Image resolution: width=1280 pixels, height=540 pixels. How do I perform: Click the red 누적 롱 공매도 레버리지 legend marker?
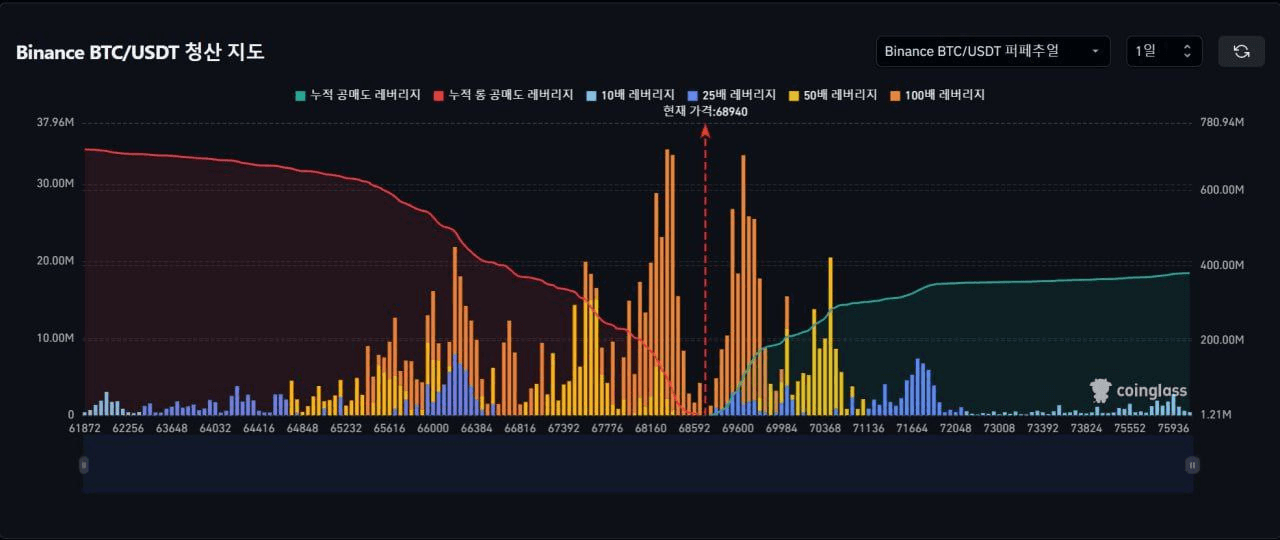[438, 95]
